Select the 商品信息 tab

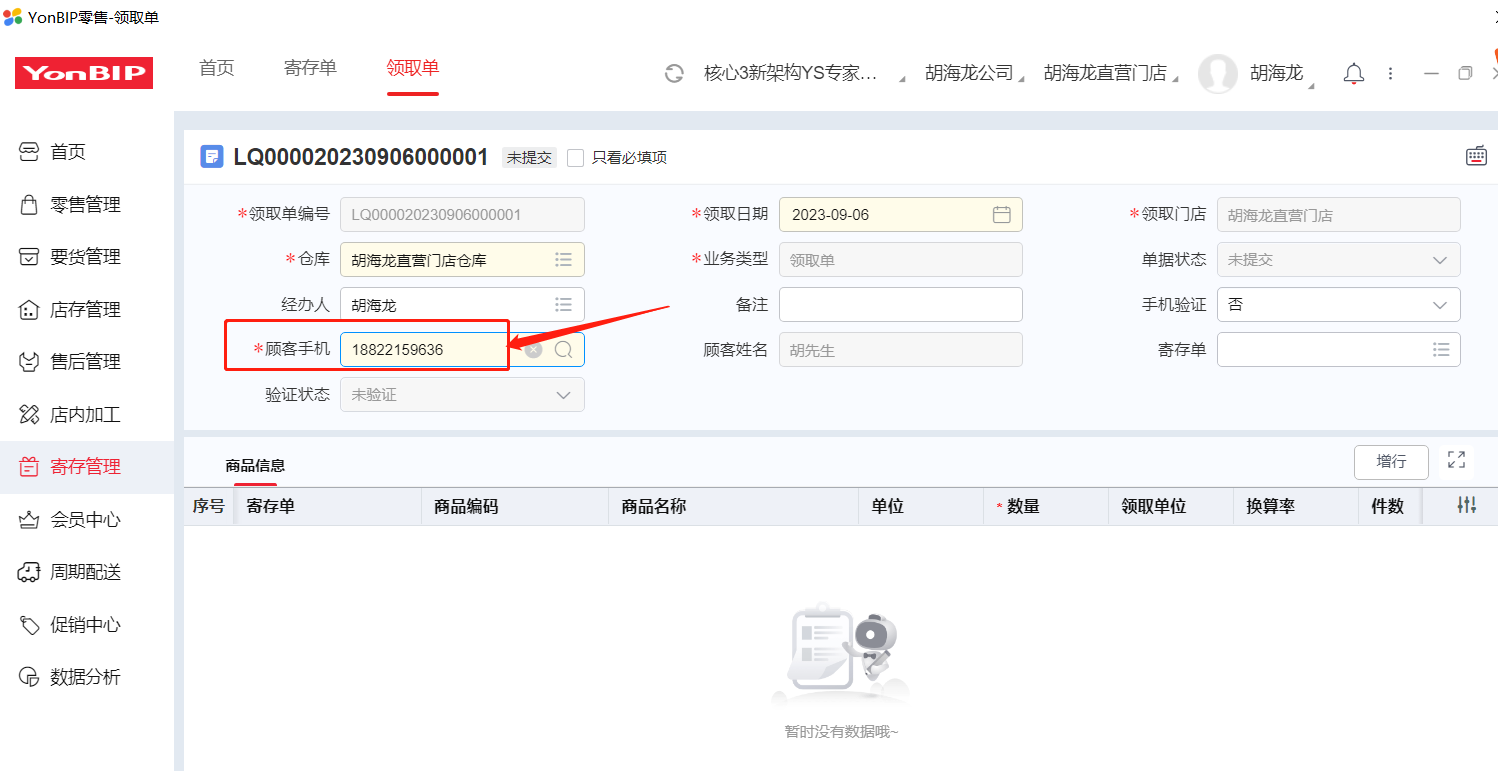[255, 465]
